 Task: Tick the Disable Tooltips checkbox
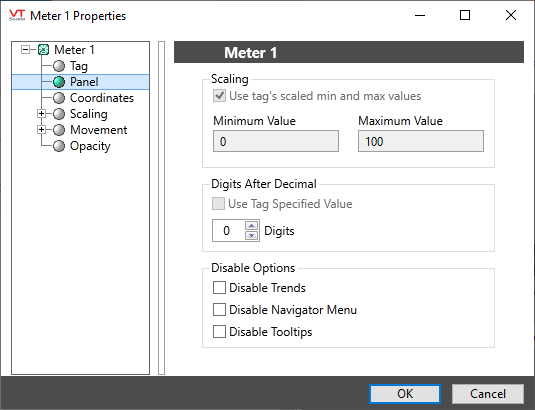click(x=219, y=332)
